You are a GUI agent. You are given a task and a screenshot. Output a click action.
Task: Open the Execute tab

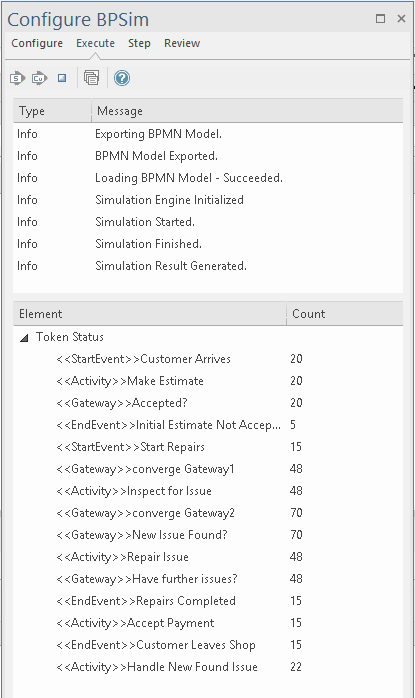click(x=95, y=43)
